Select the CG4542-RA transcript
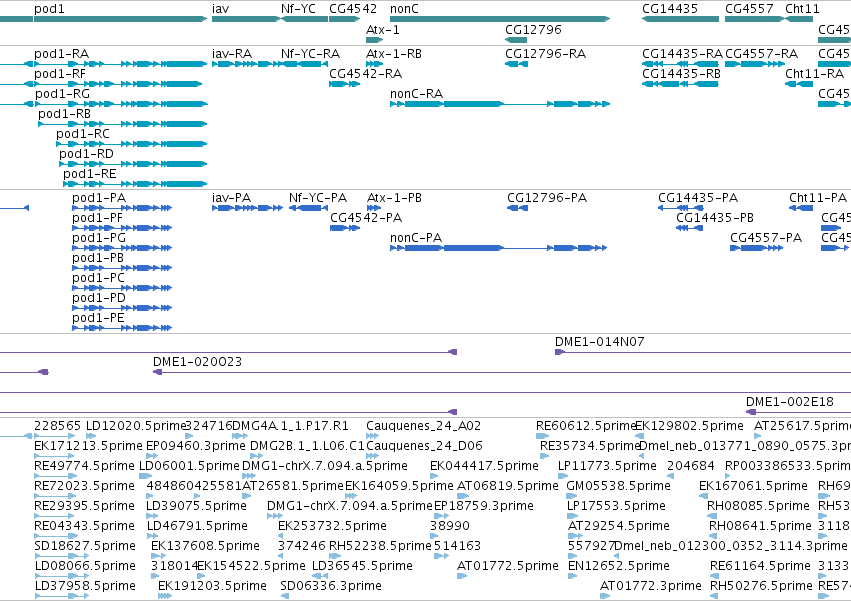 pyautogui.click(x=365, y=74)
